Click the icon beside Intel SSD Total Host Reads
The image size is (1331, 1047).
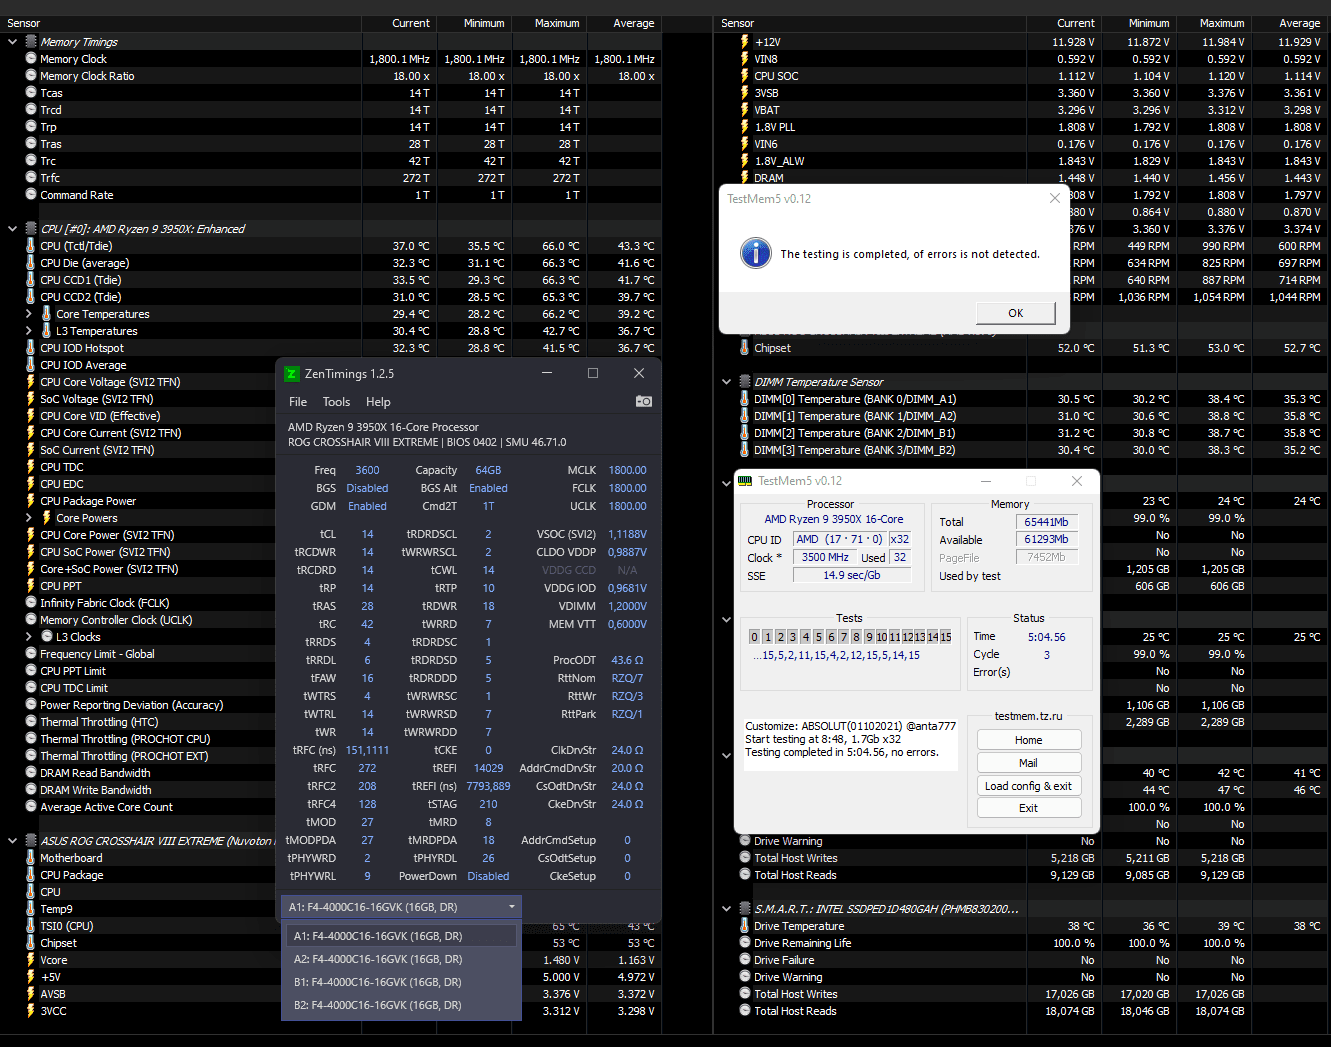click(x=745, y=1011)
